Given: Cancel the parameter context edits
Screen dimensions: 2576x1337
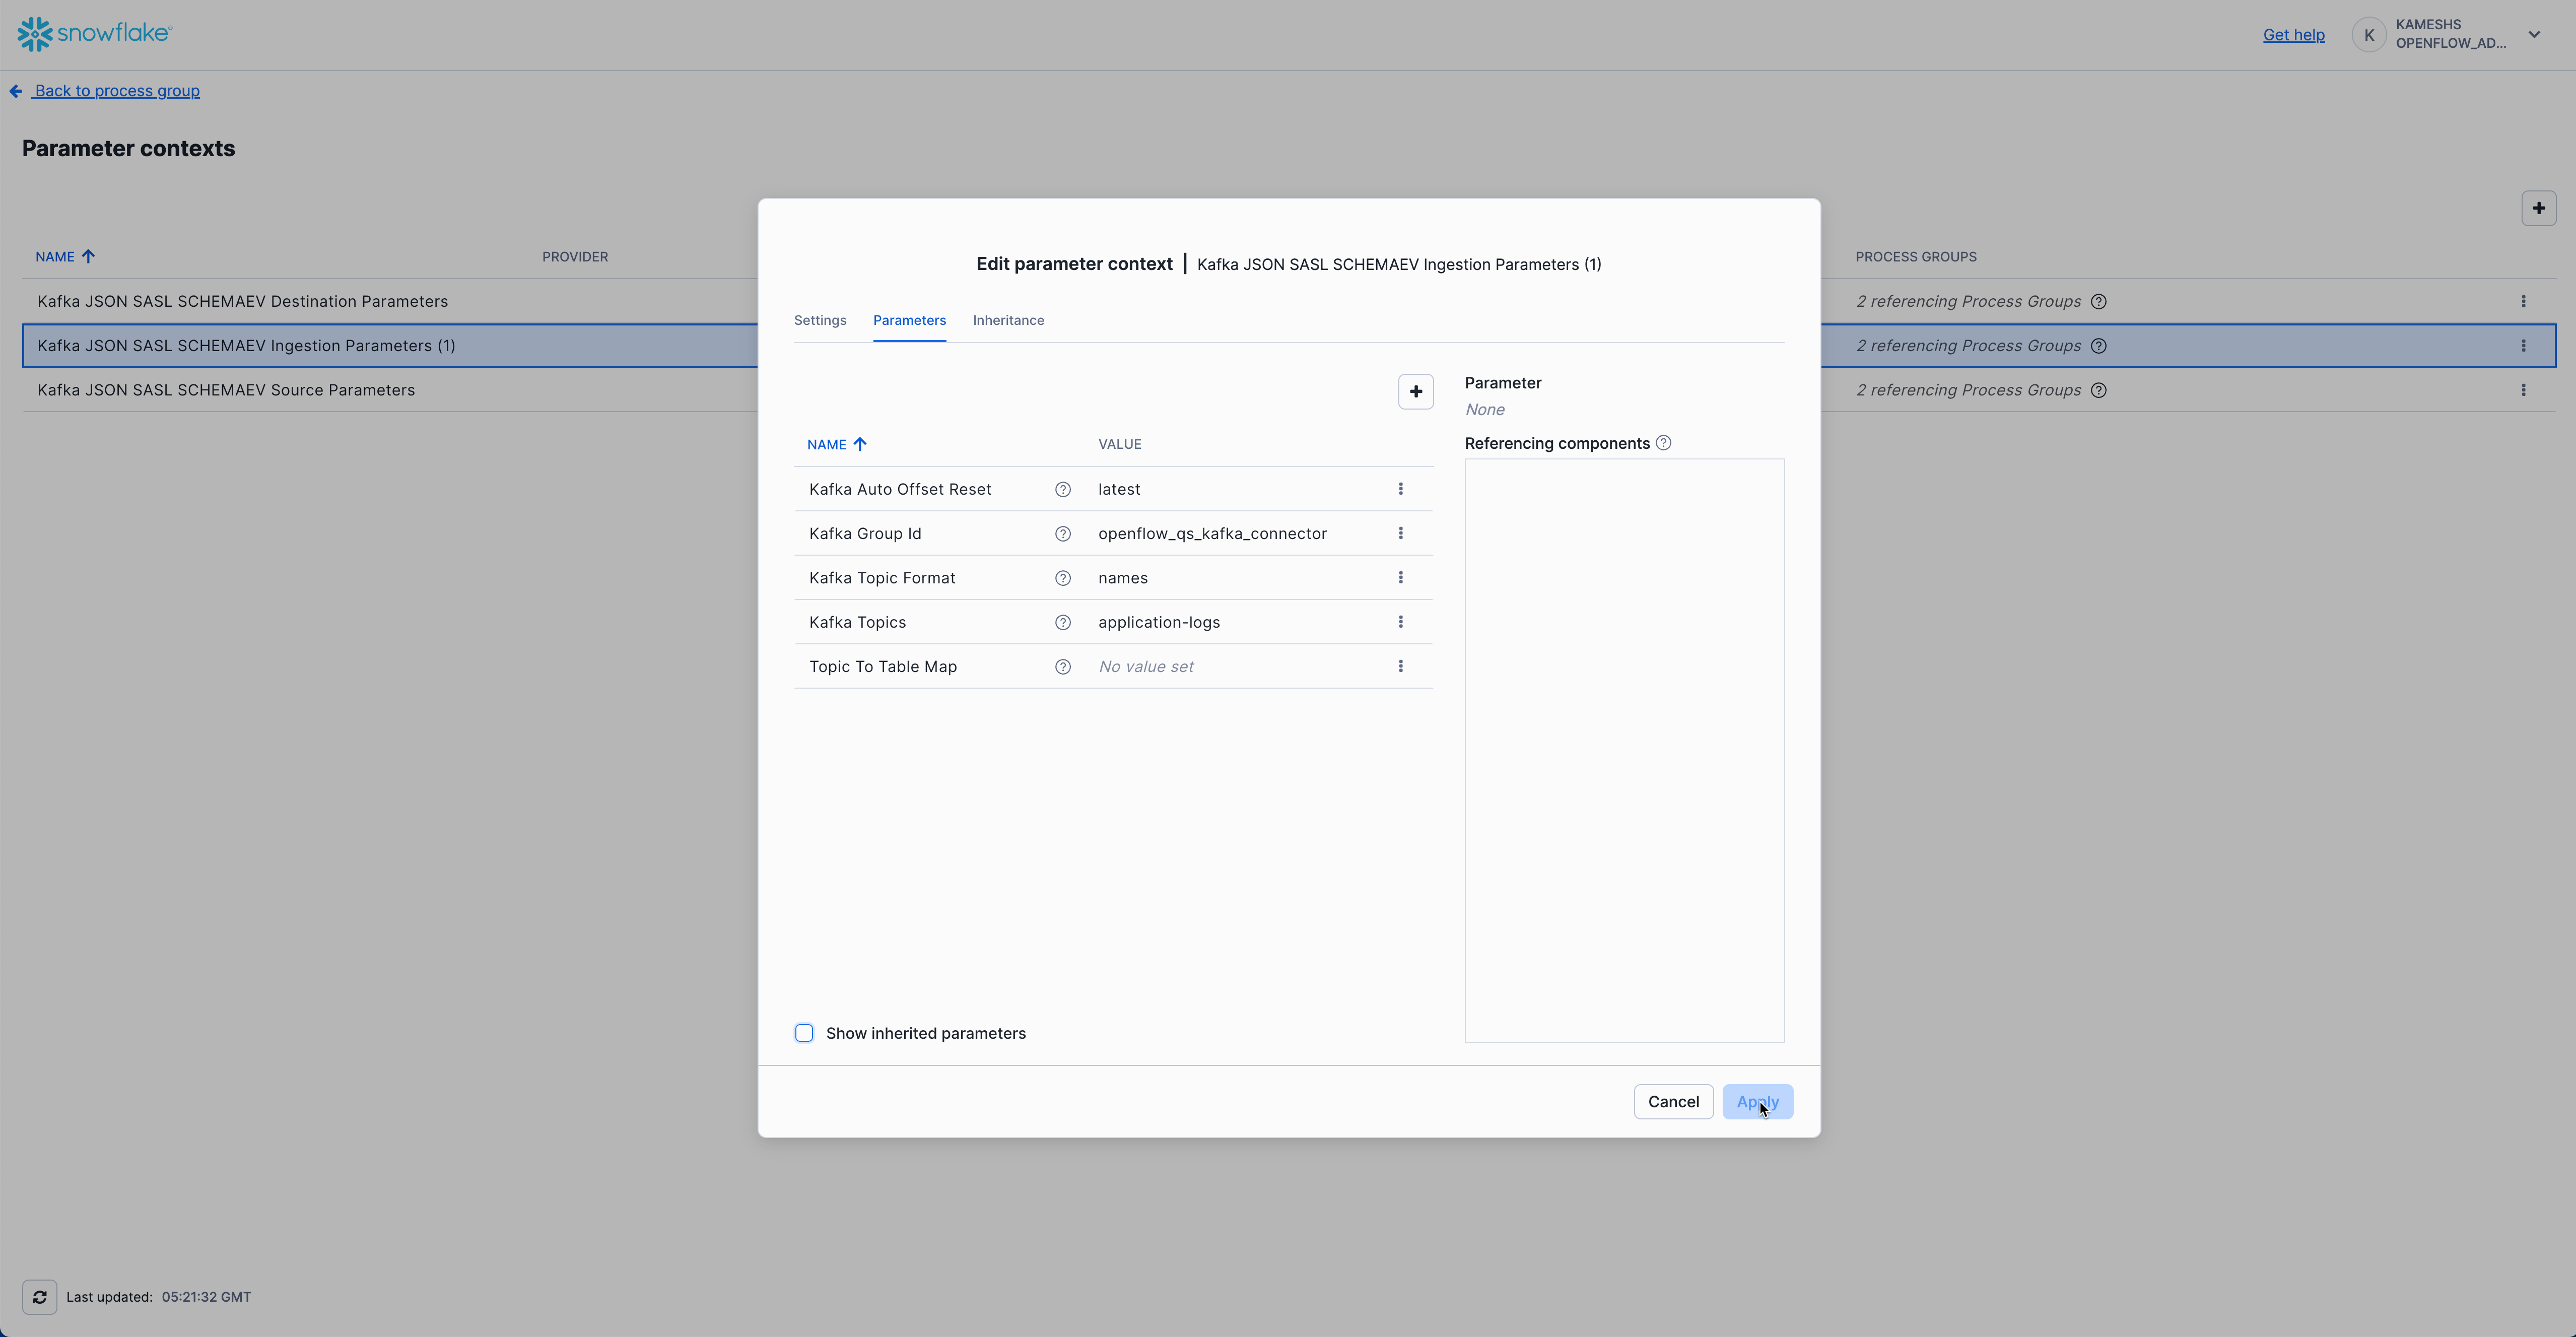Looking at the screenshot, I should pos(1673,1101).
